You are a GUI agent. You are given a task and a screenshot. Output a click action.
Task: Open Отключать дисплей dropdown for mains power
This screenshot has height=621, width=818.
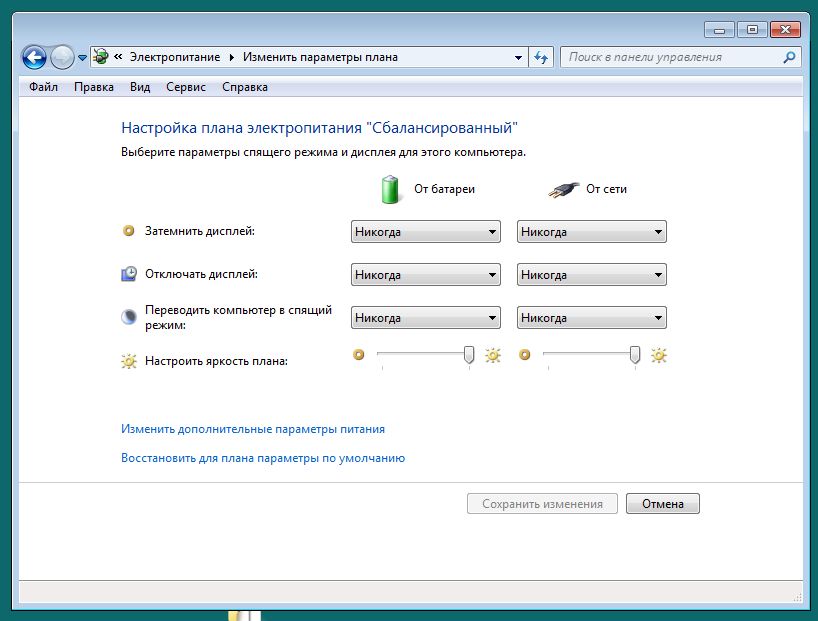[x=592, y=274]
